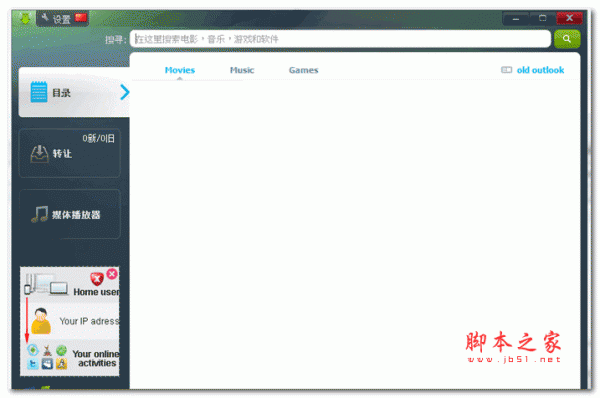The height and width of the screenshot is (398, 600).
Task: Click the music note media player icon
Action: [x=39, y=214]
